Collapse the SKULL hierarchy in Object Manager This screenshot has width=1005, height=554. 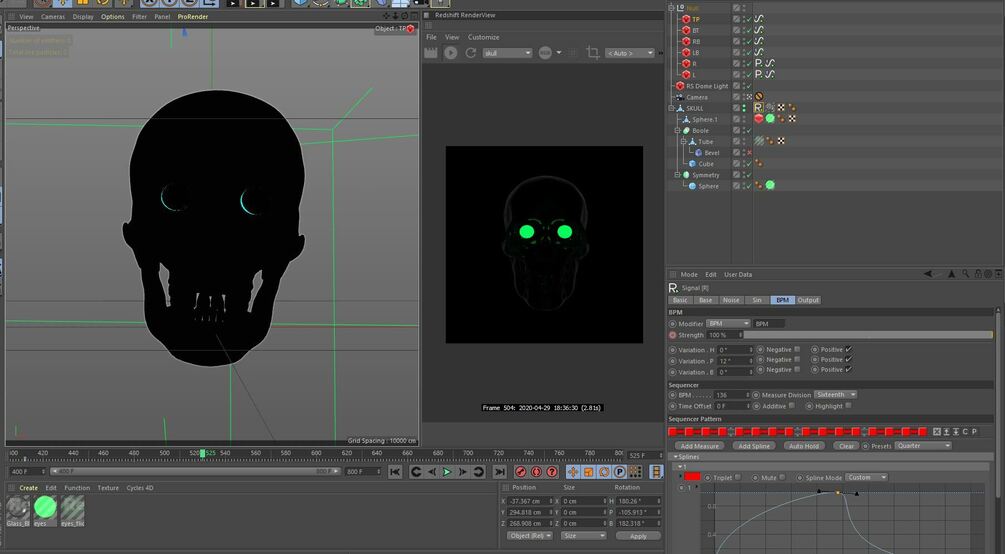(x=671, y=108)
